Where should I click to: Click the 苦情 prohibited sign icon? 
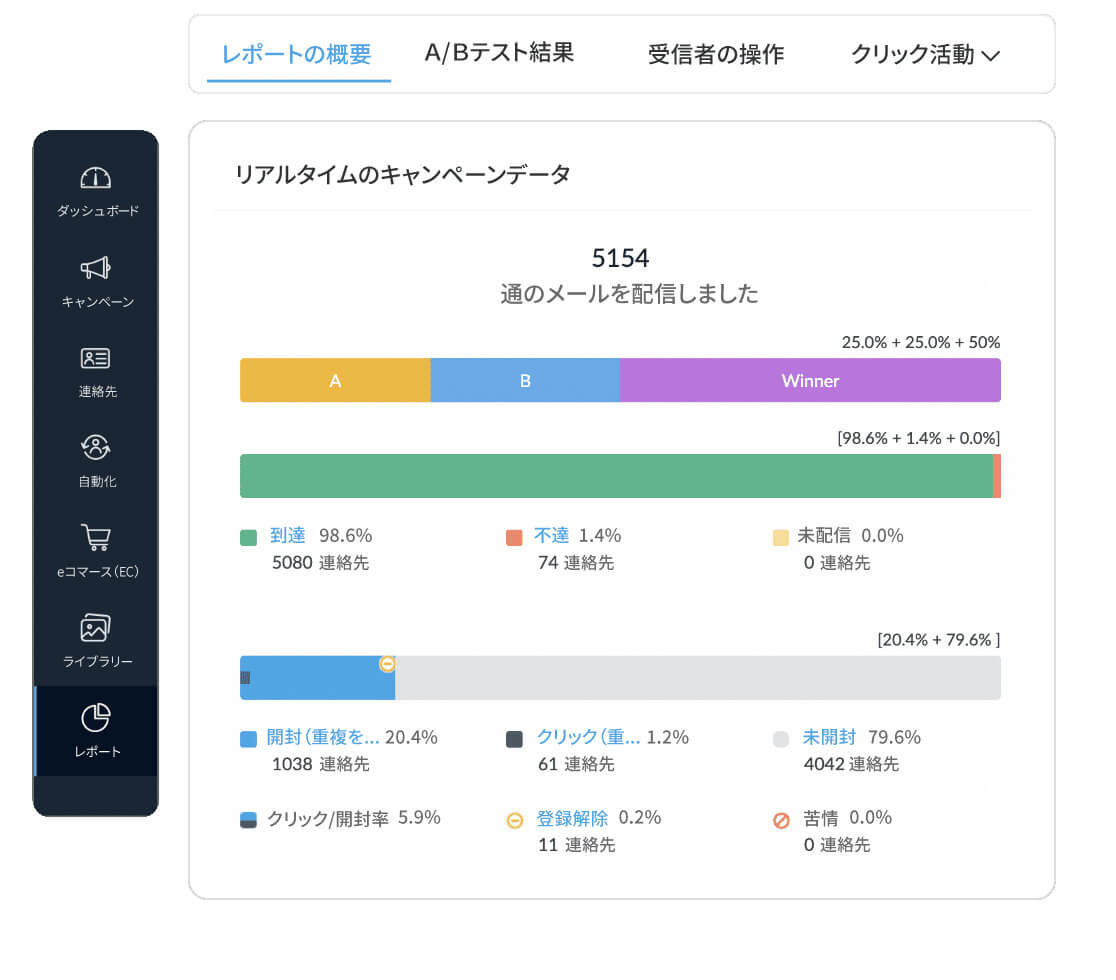pyautogui.click(x=781, y=820)
